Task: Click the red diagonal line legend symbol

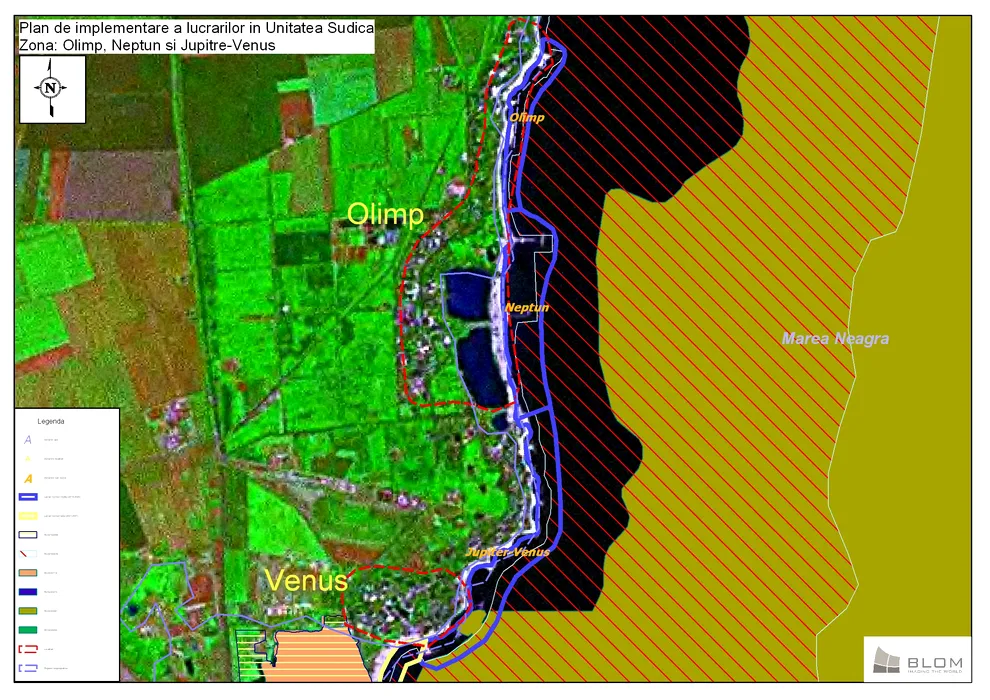Action: [29, 553]
